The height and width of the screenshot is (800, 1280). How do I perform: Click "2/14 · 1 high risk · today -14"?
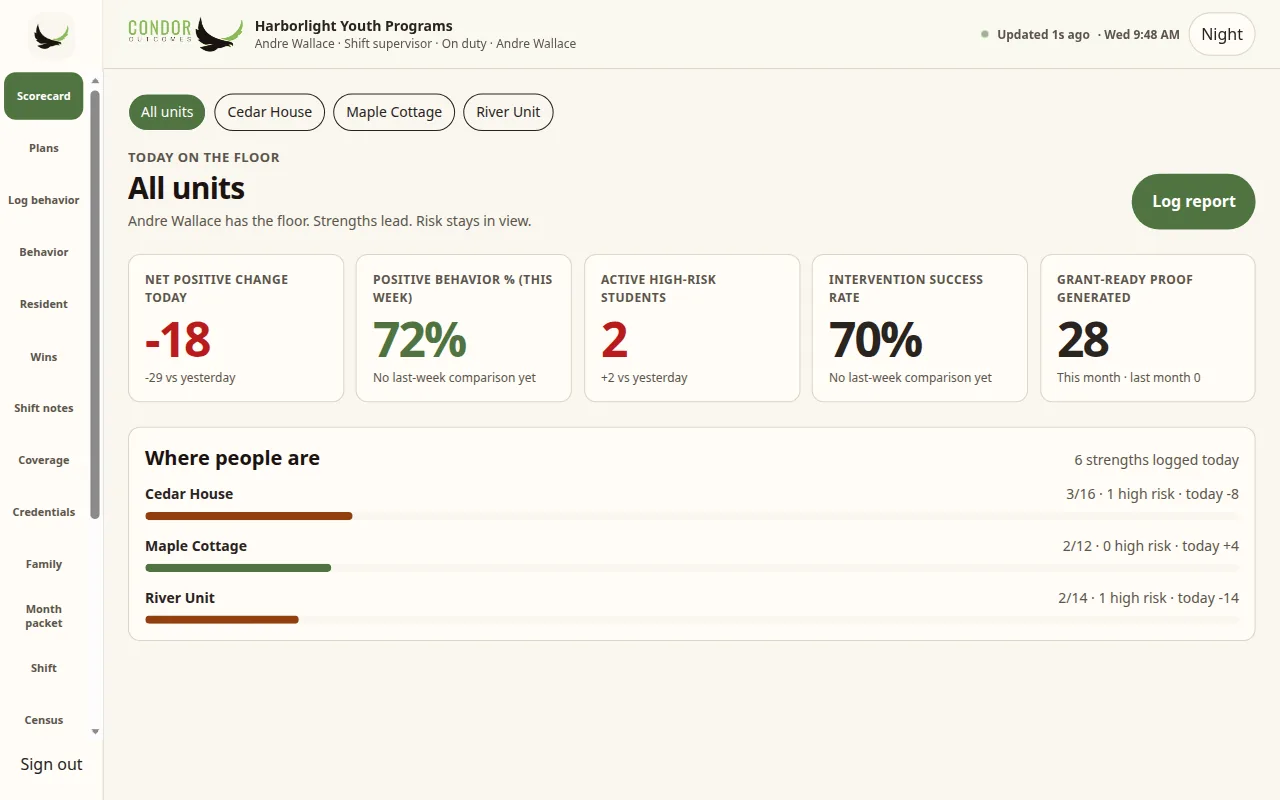tap(1148, 598)
